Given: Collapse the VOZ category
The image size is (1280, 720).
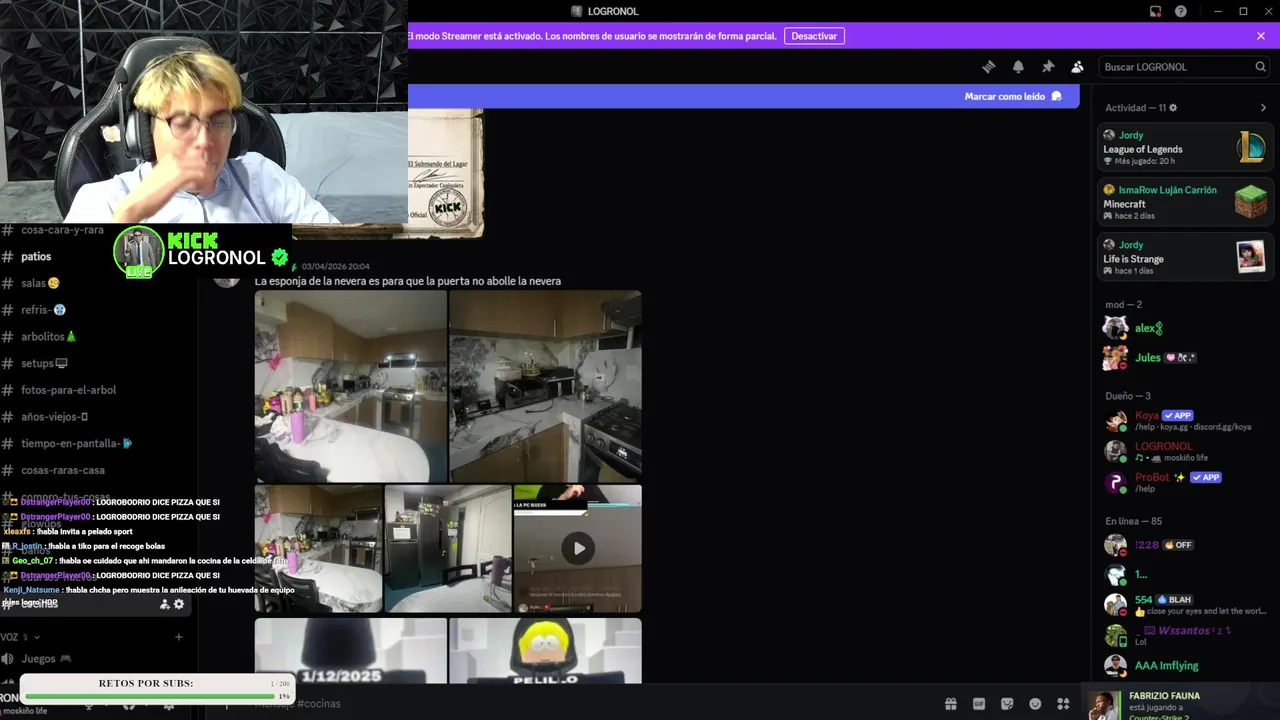Looking at the screenshot, I should click(x=20, y=637).
